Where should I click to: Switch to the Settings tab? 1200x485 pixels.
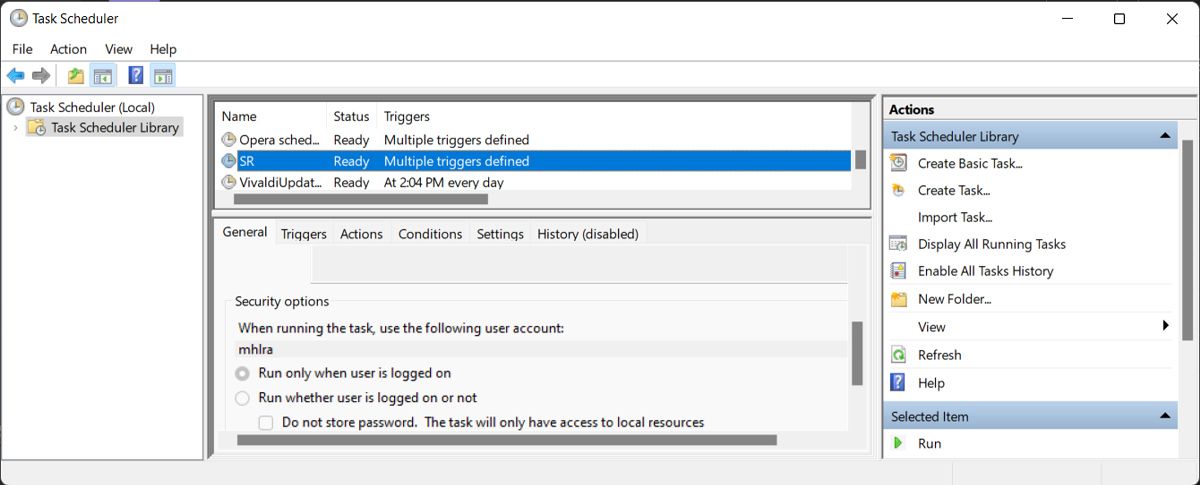[x=500, y=234]
